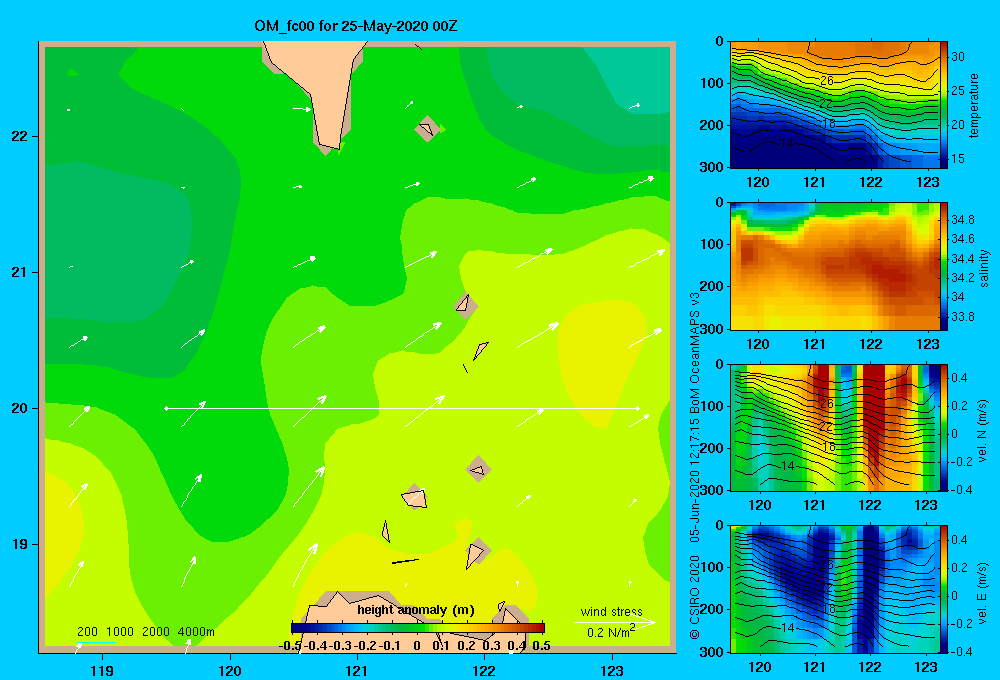The height and width of the screenshot is (680, 1000).
Task: Click longitude 123 on the main map axis
Action: pyautogui.click(x=612, y=670)
